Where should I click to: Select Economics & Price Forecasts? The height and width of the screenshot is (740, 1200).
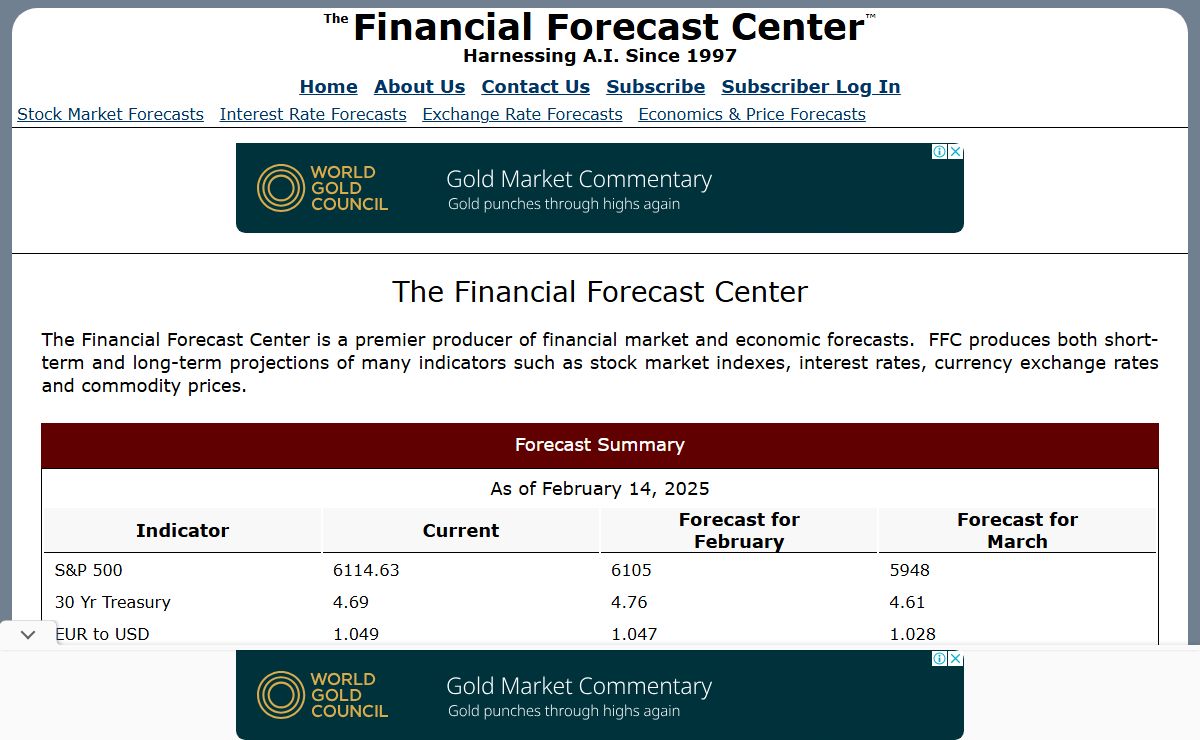tap(751, 114)
